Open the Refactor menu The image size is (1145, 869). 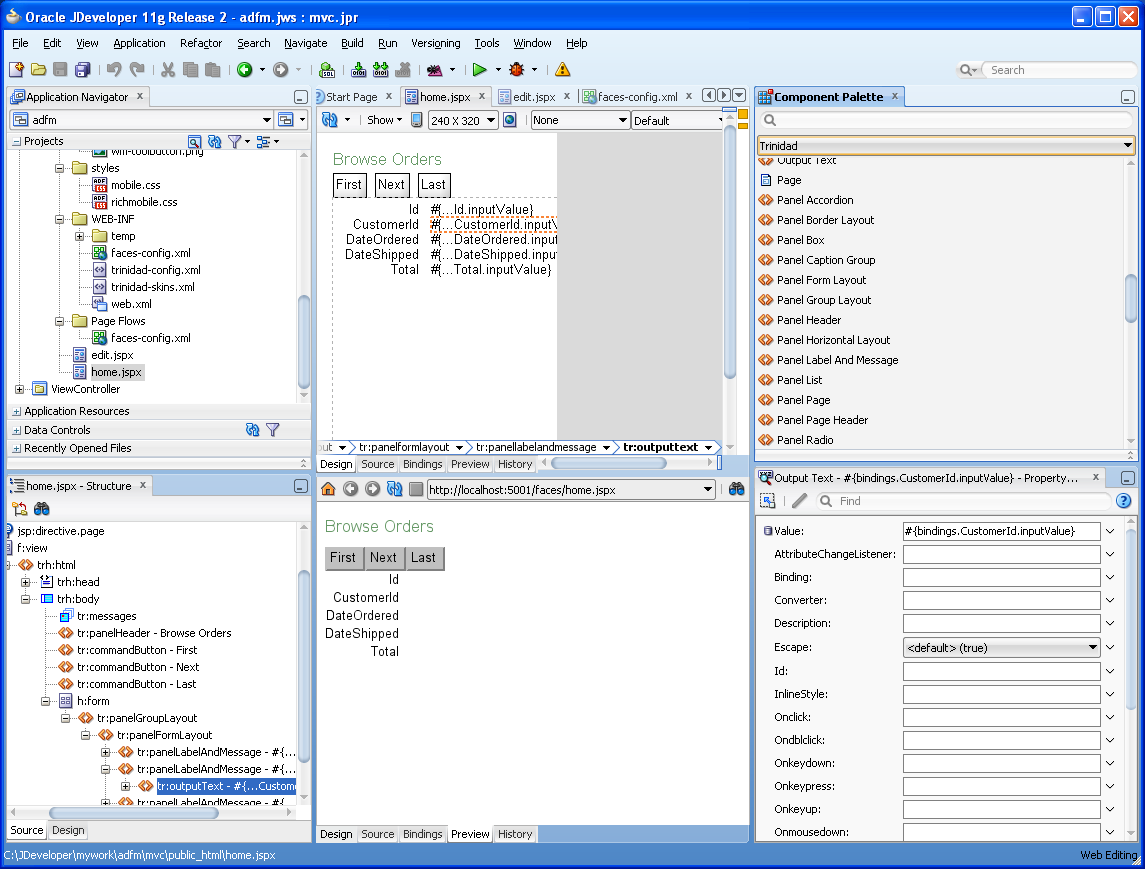pos(201,43)
